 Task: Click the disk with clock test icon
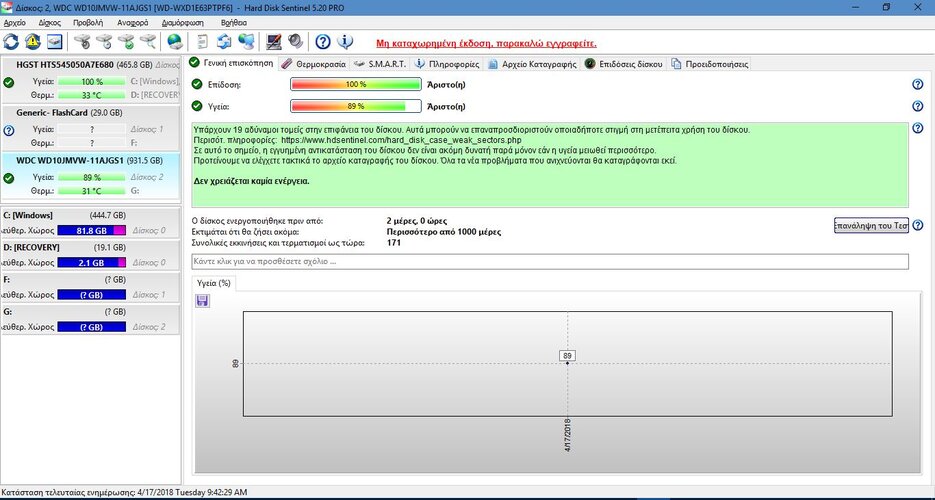(x=104, y=42)
